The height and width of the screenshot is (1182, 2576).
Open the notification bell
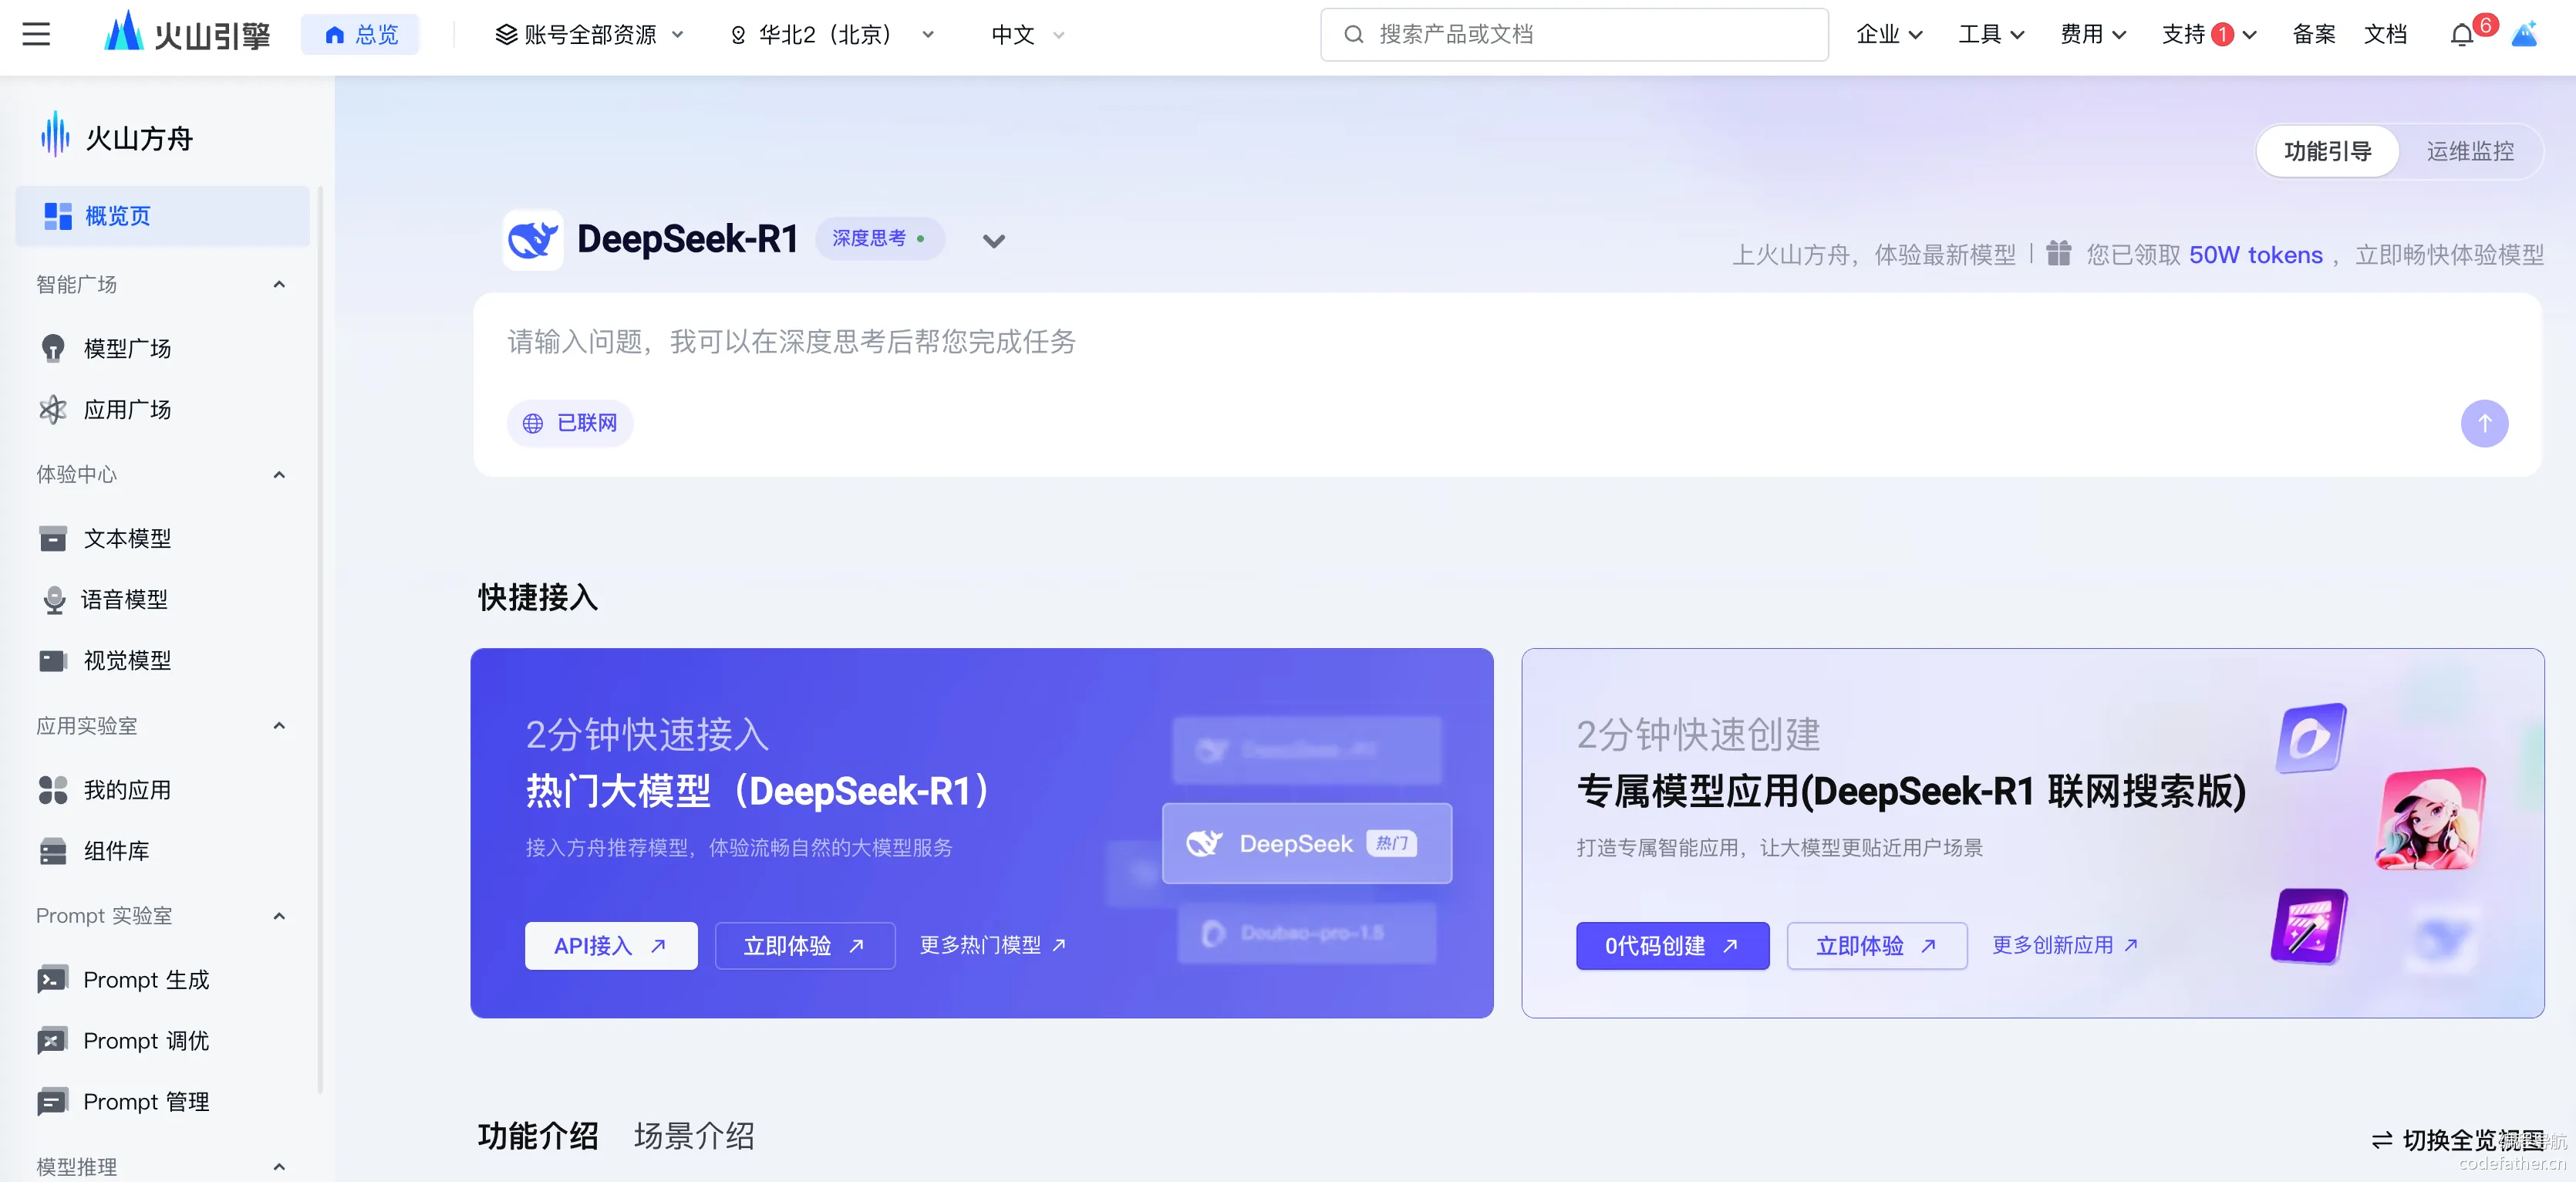[x=2461, y=35]
